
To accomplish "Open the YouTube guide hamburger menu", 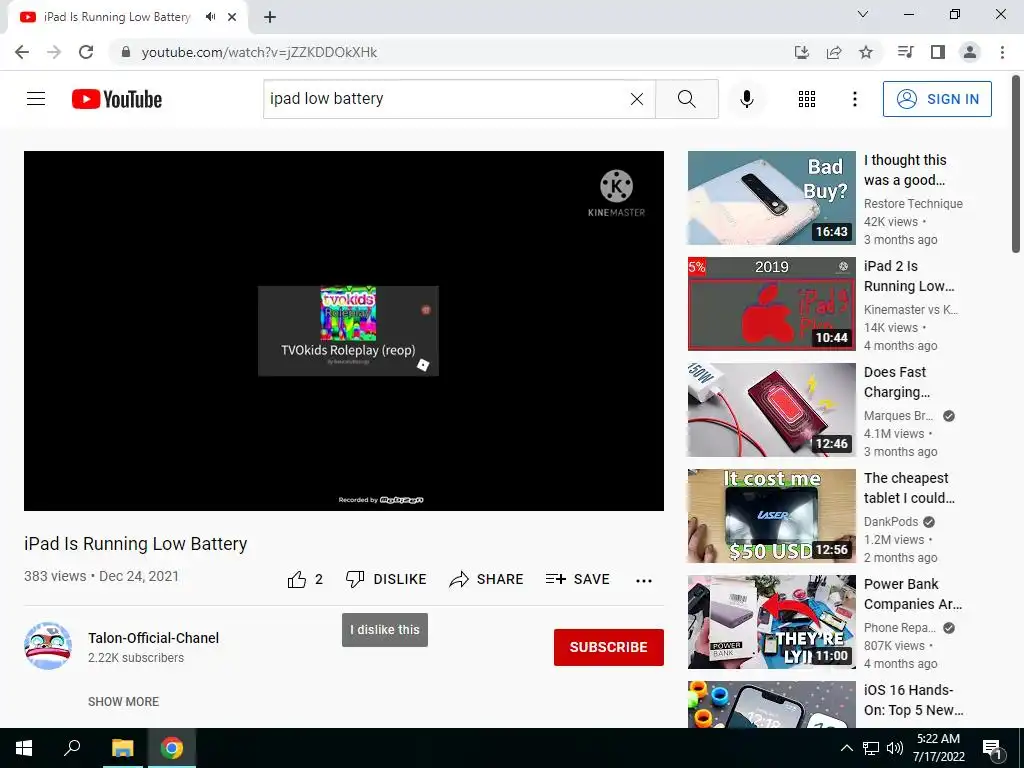I will click(36, 99).
